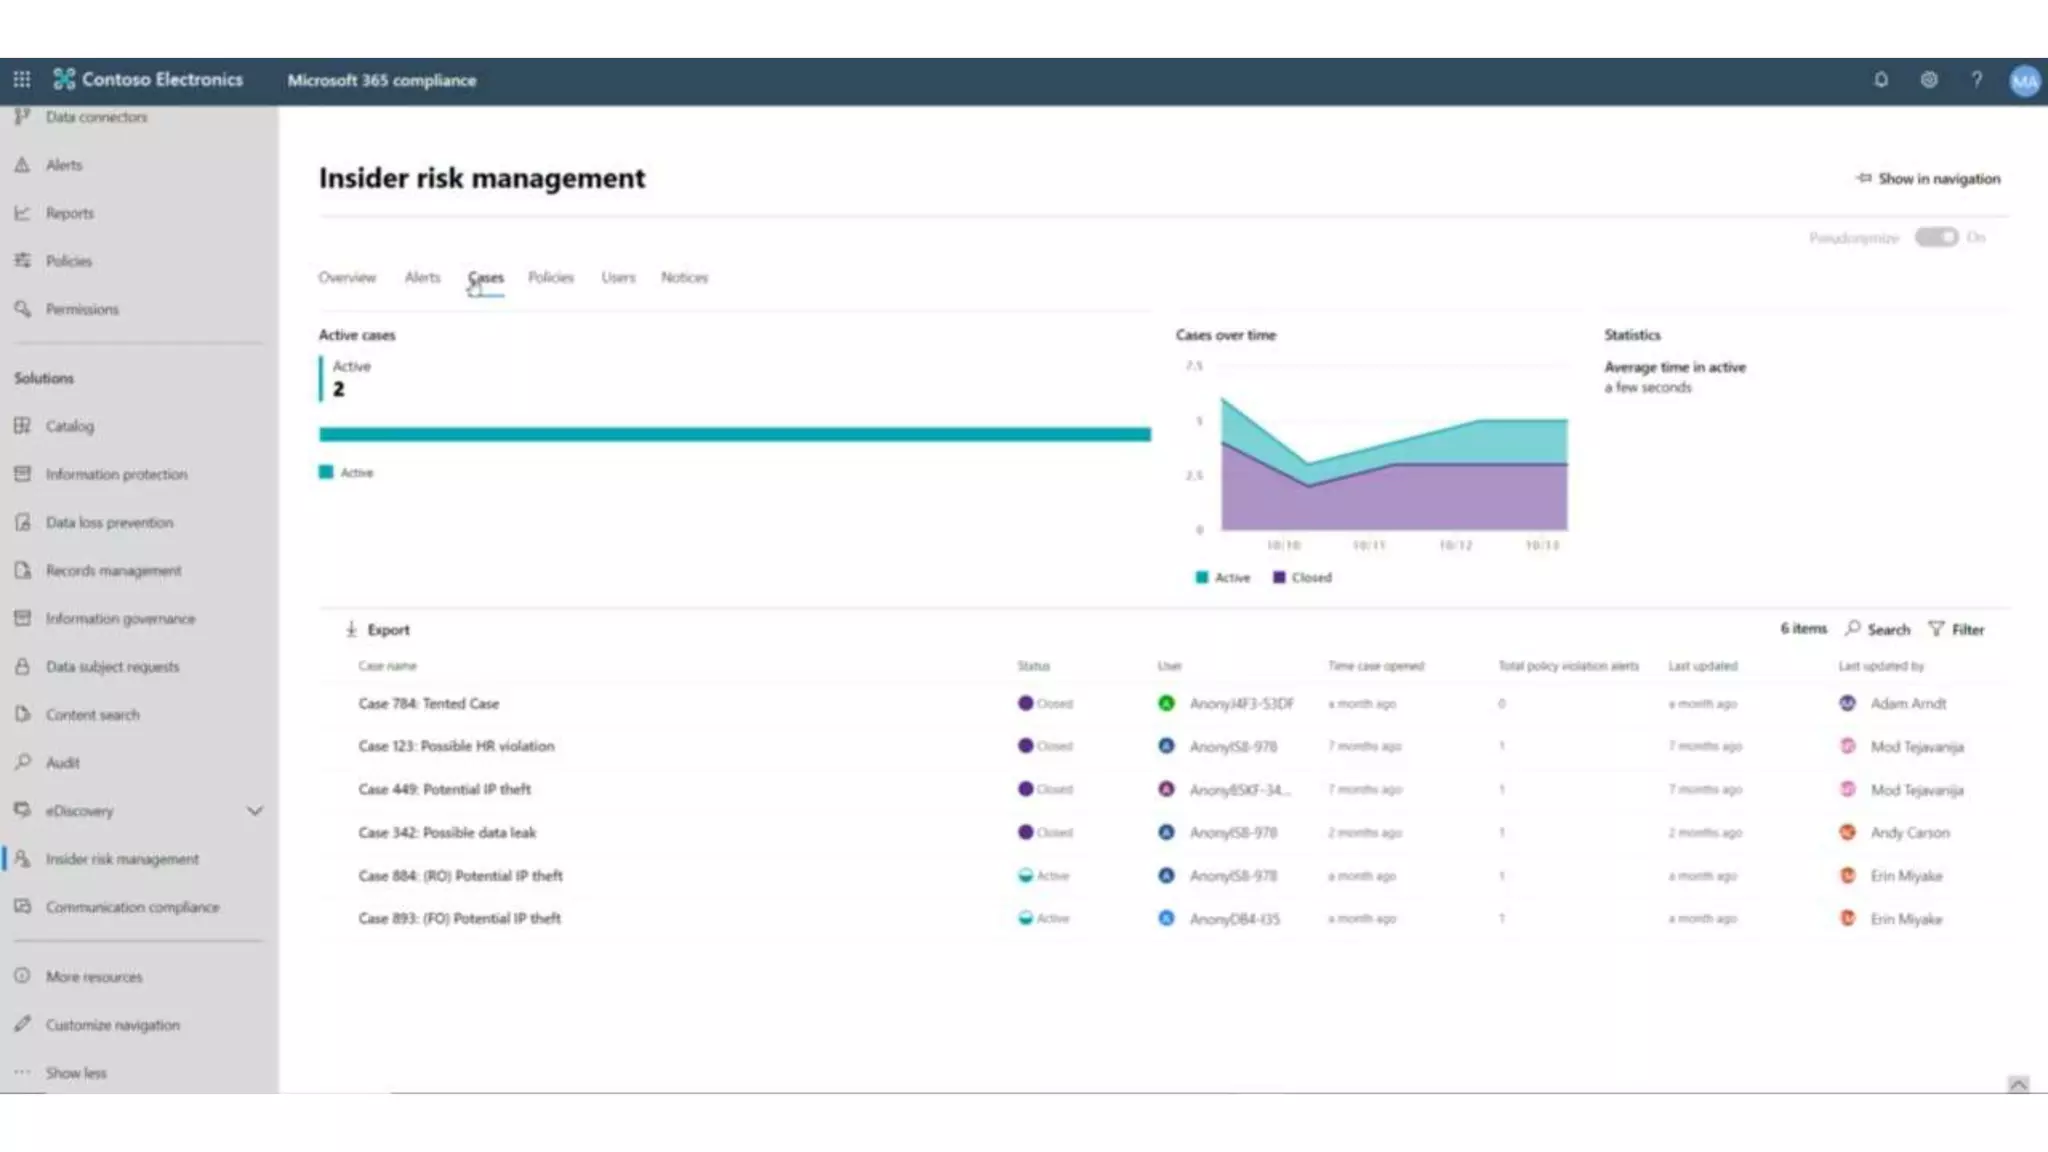
Task: Open the app launcher waffle icon
Action: (x=21, y=79)
